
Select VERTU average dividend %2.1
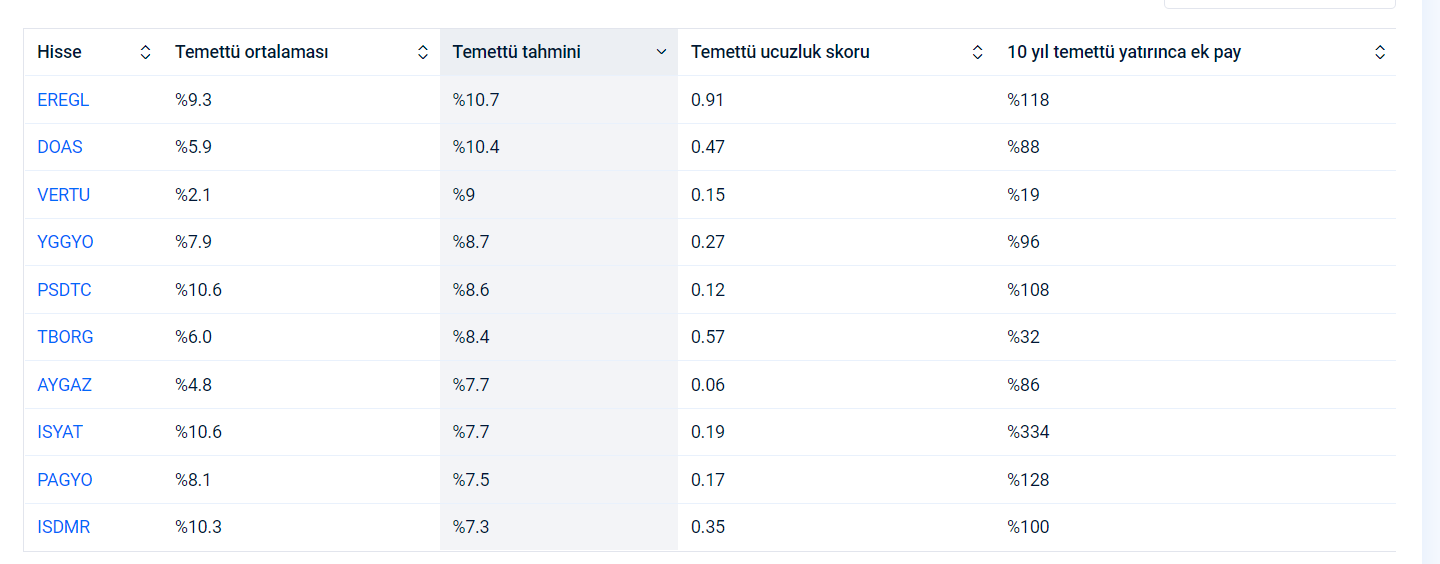pyautogui.click(x=193, y=195)
